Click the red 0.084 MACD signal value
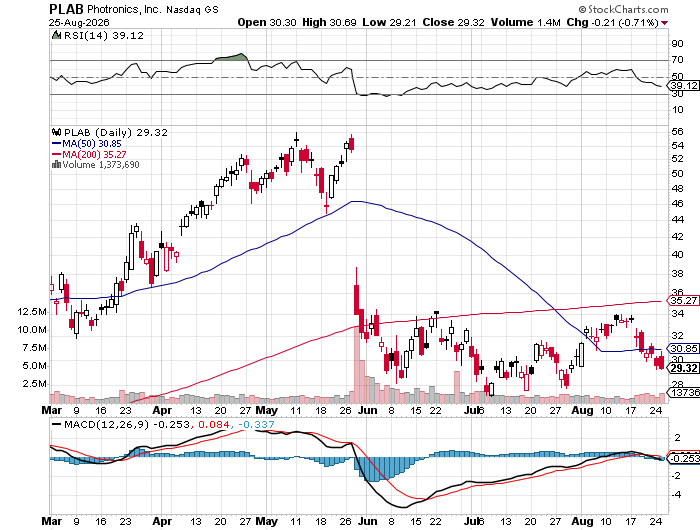700x530 pixels. (x=214, y=425)
